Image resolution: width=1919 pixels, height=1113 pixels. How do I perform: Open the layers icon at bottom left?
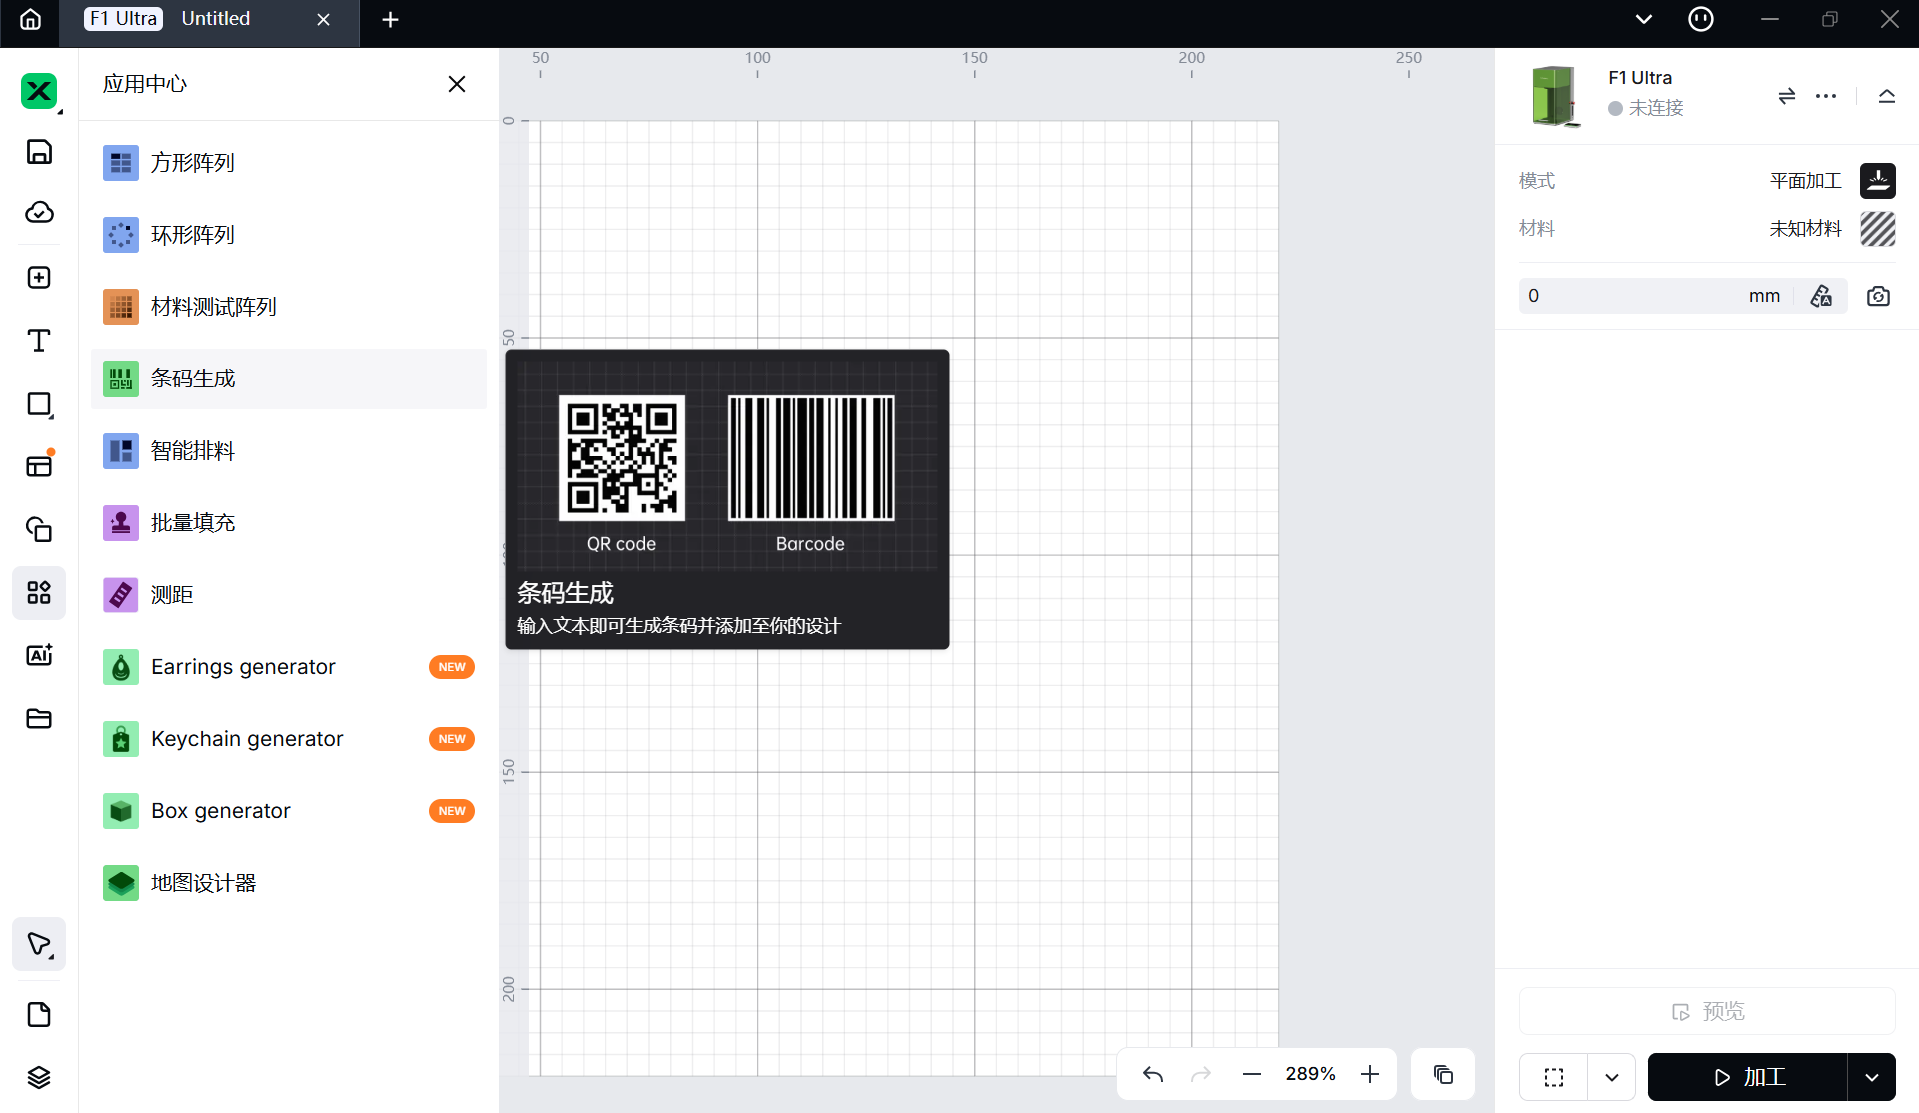point(39,1077)
